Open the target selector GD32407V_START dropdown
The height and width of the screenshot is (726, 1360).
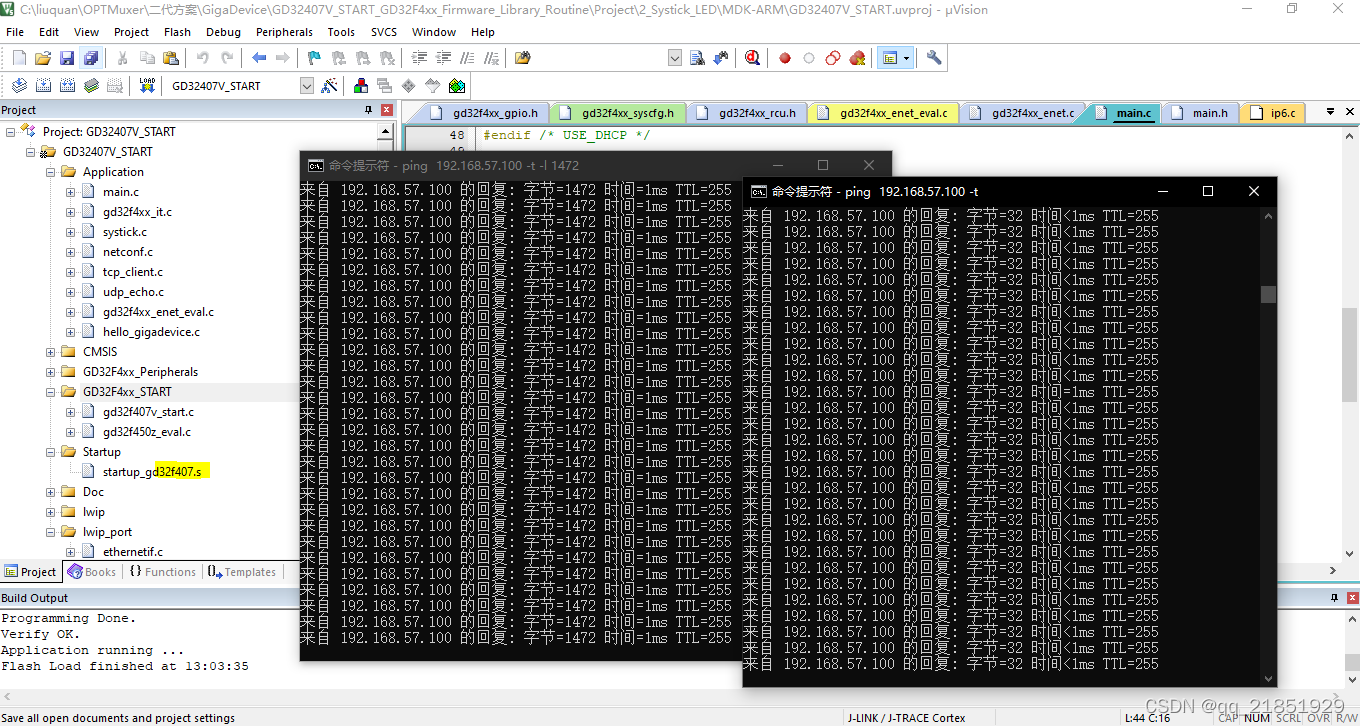306,86
